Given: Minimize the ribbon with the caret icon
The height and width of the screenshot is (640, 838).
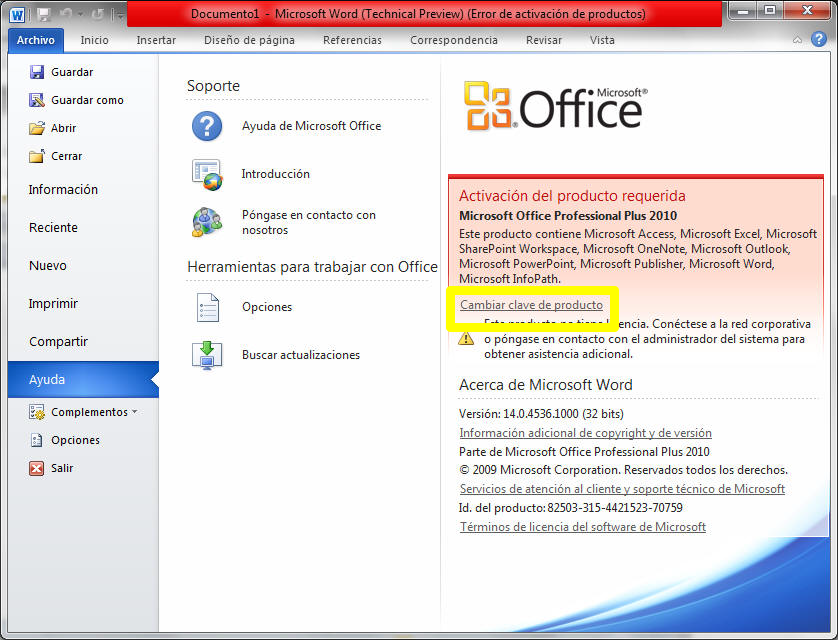Looking at the screenshot, I should pyautogui.click(x=797, y=40).
